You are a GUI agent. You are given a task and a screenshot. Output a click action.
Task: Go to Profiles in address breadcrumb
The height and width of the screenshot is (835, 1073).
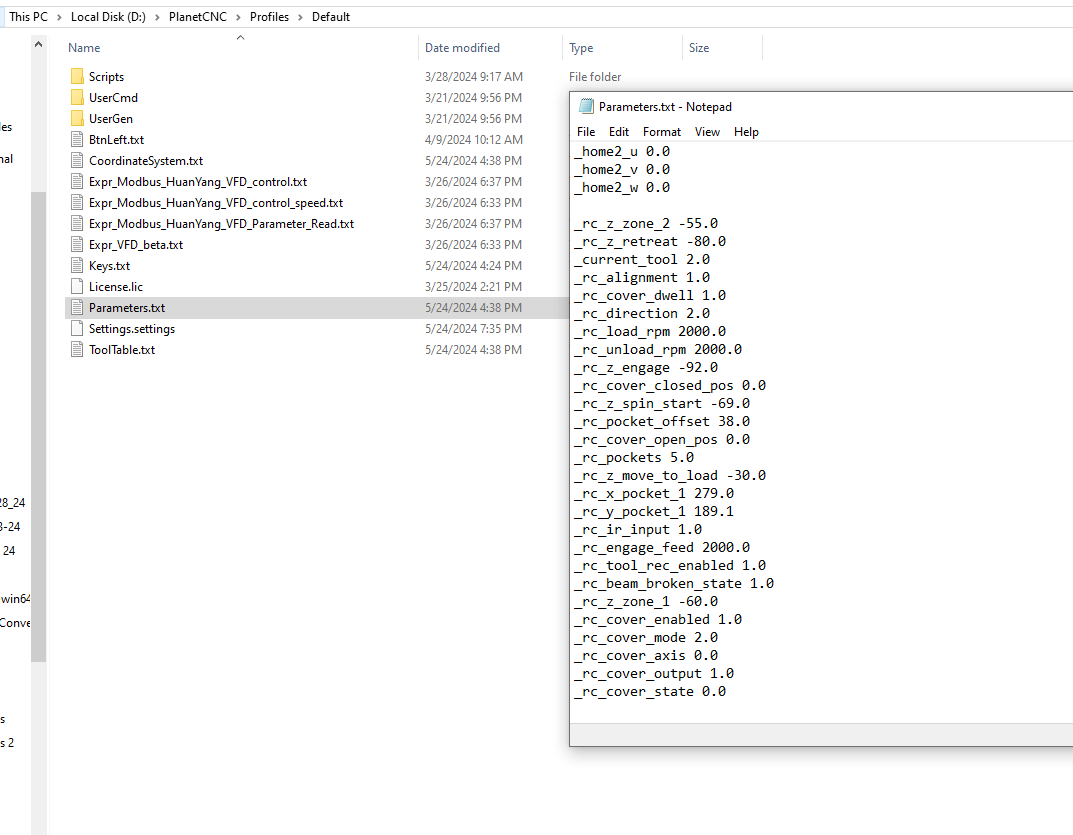269,17
